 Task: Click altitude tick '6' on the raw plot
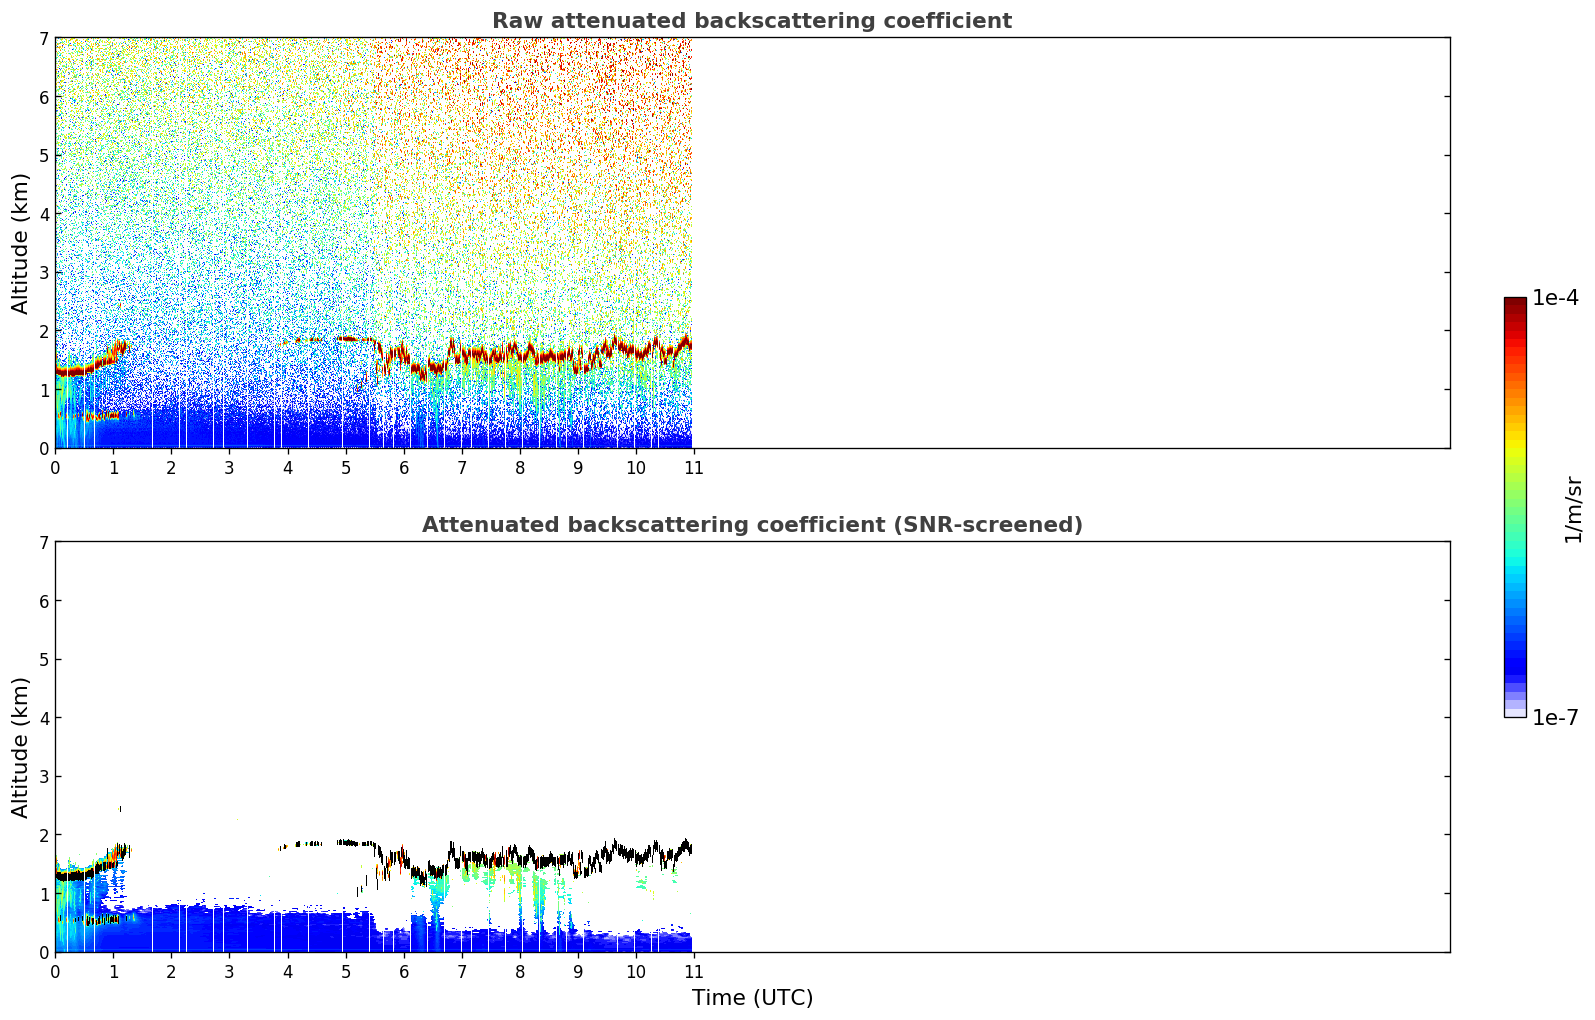(x=44, y=97)
